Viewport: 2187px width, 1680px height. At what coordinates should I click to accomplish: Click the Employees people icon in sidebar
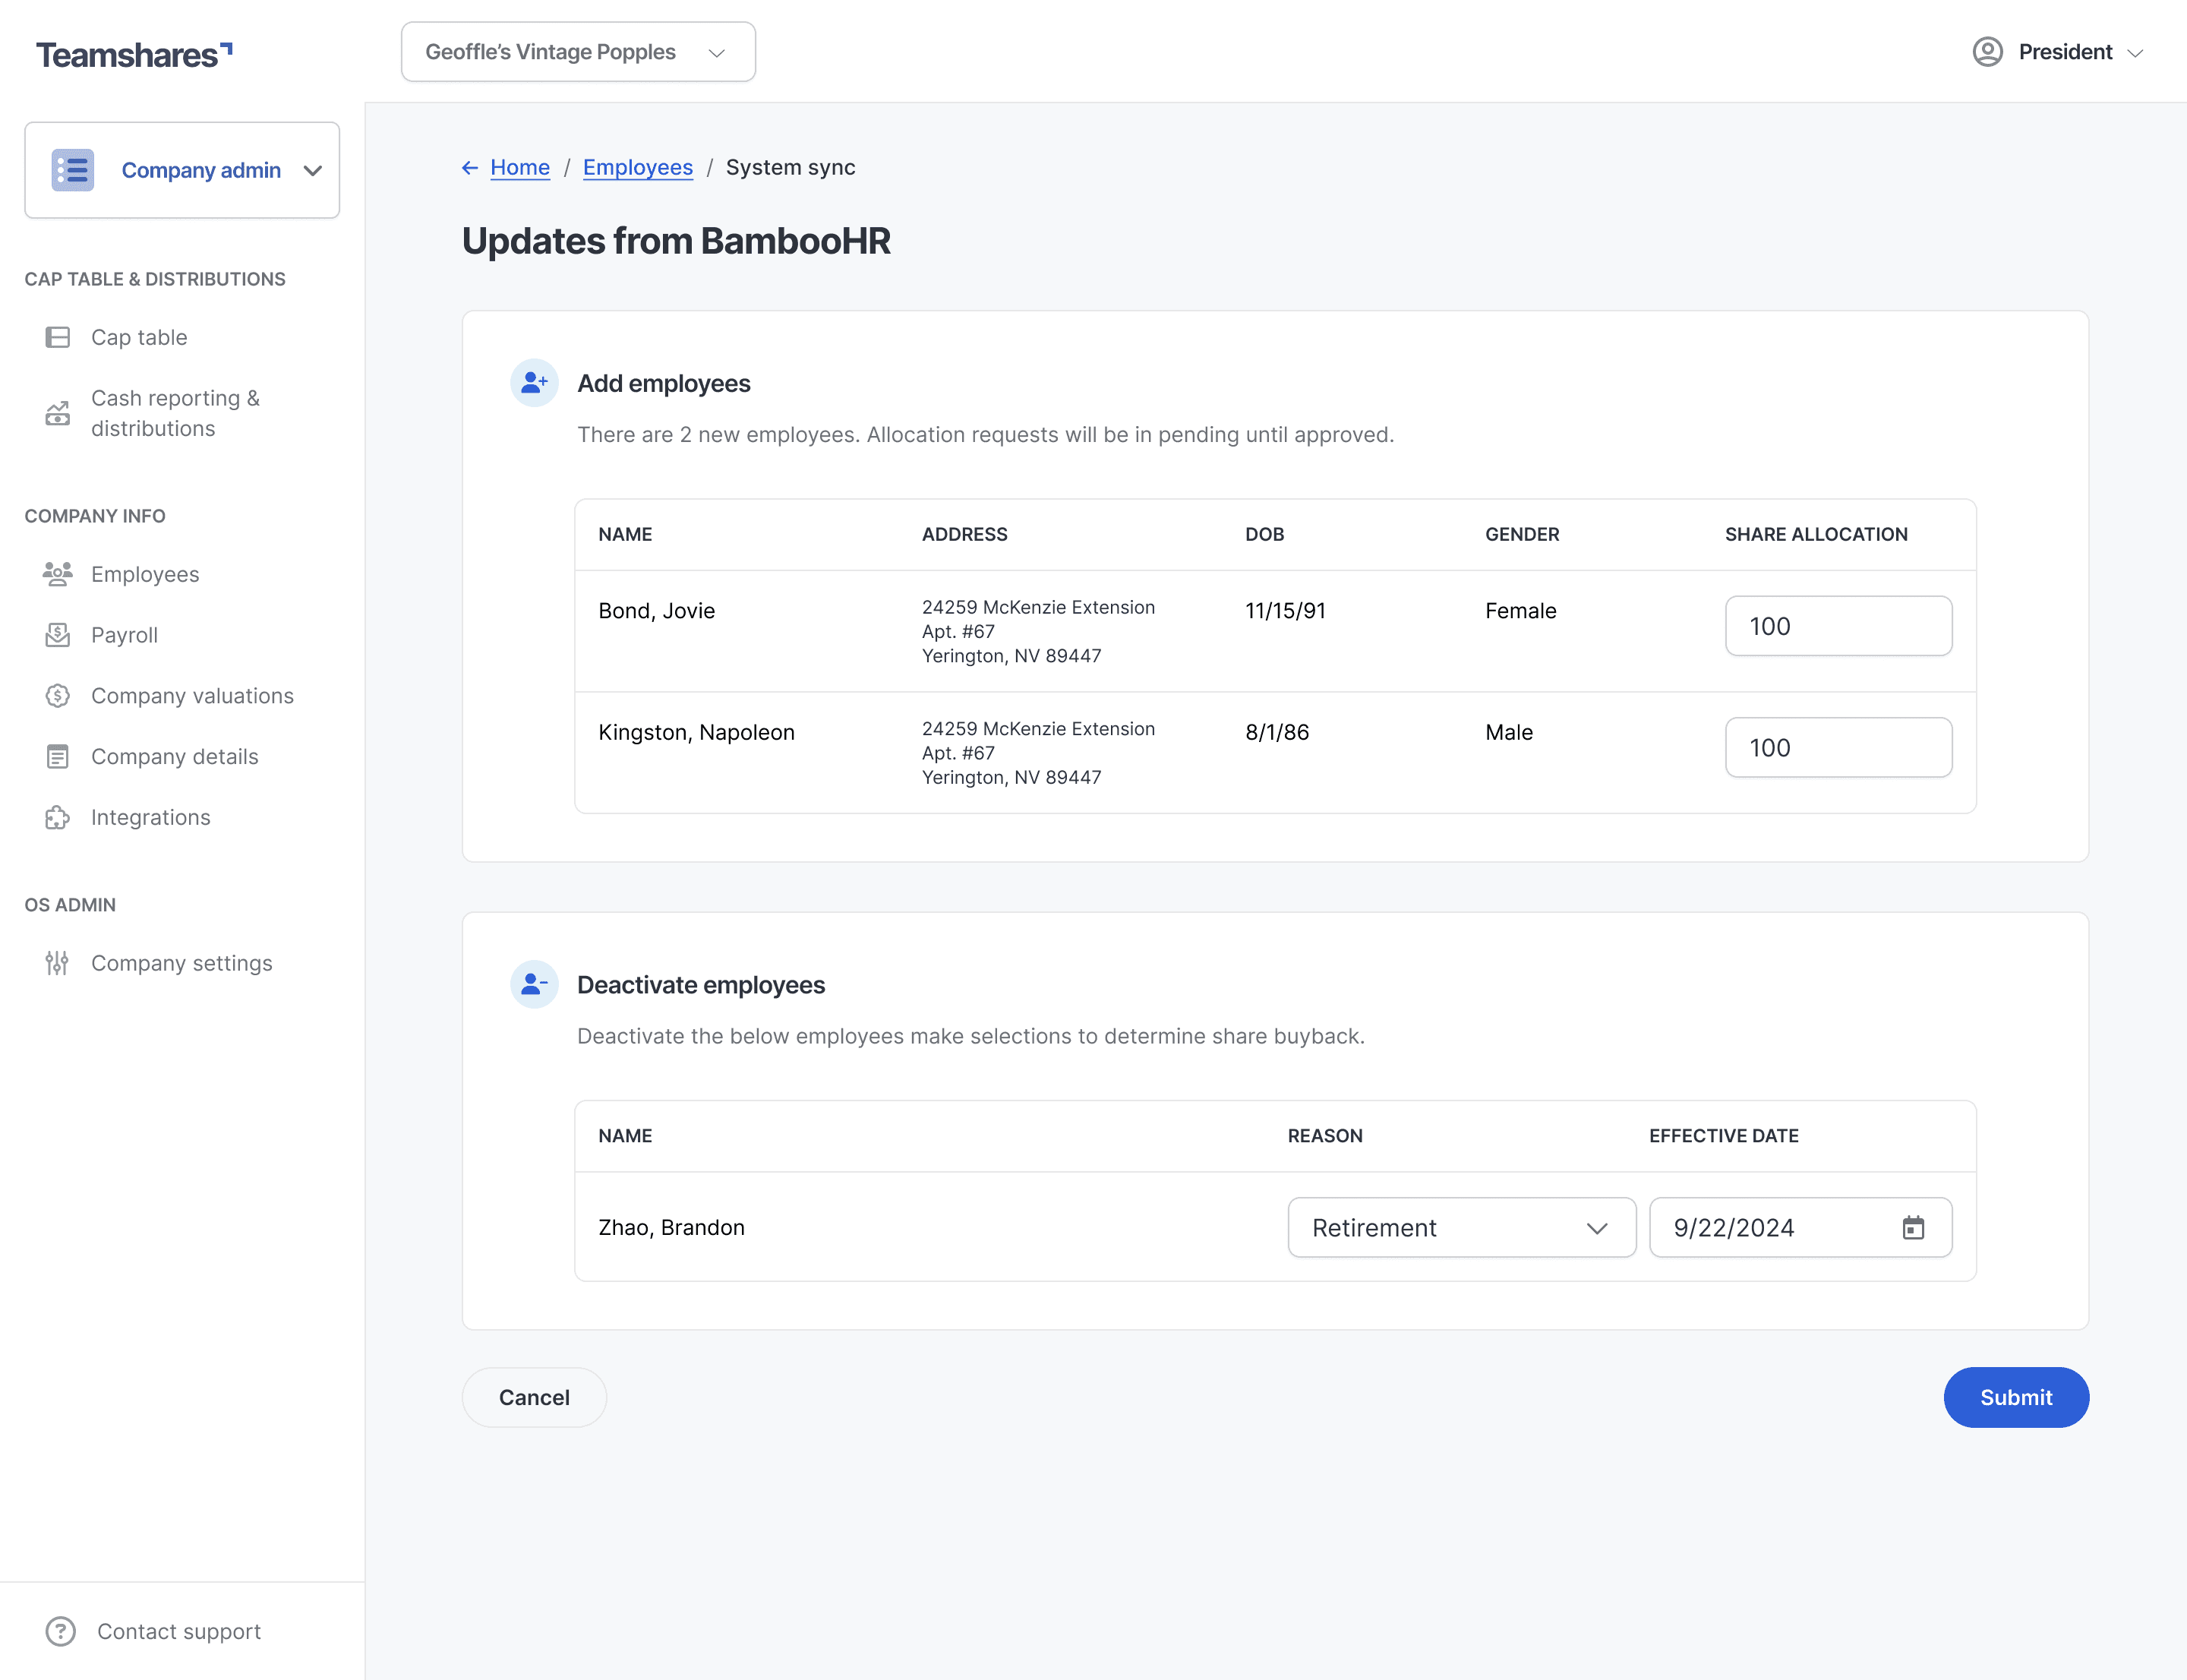click(58, 574)
